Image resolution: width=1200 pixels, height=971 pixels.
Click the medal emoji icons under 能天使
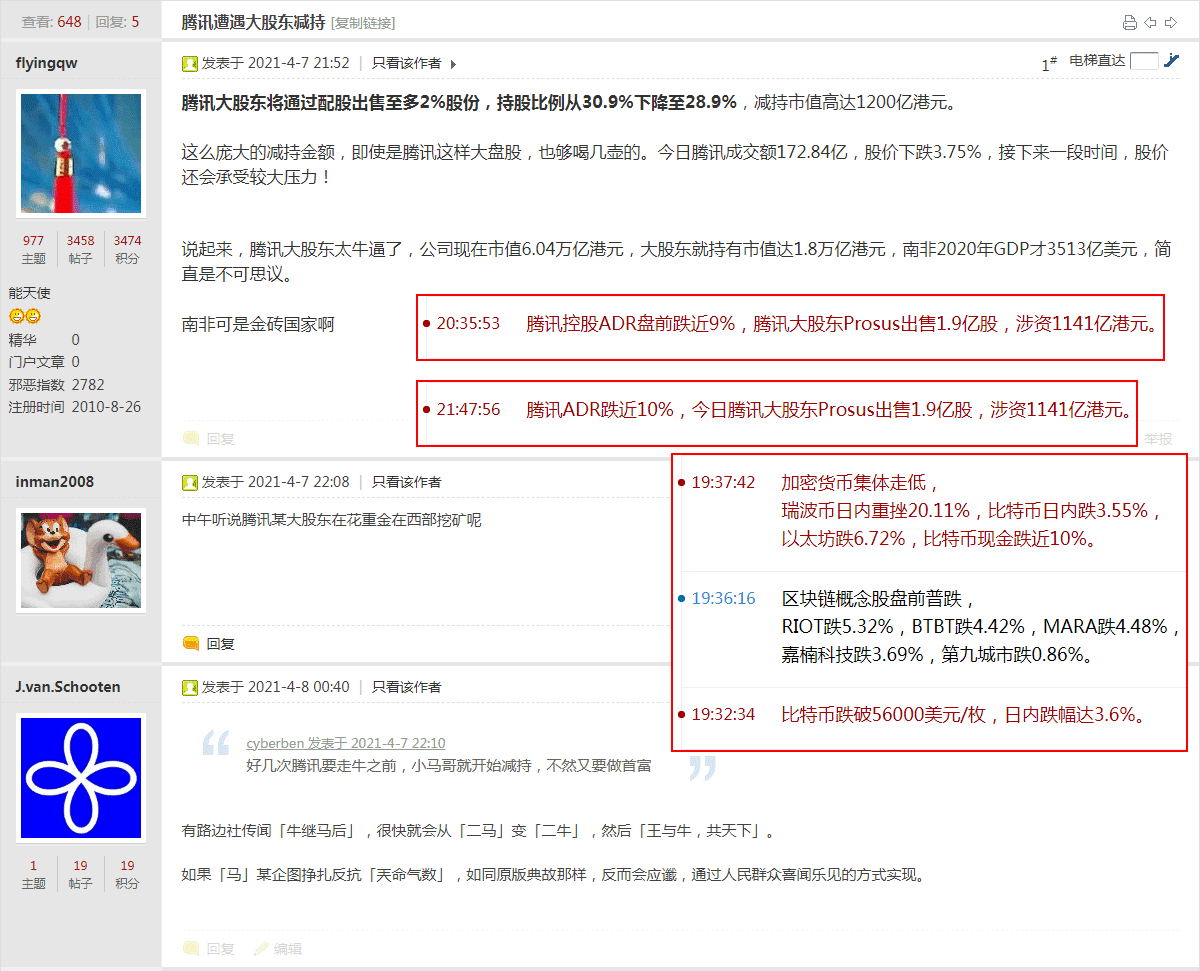tap(25, 316)
